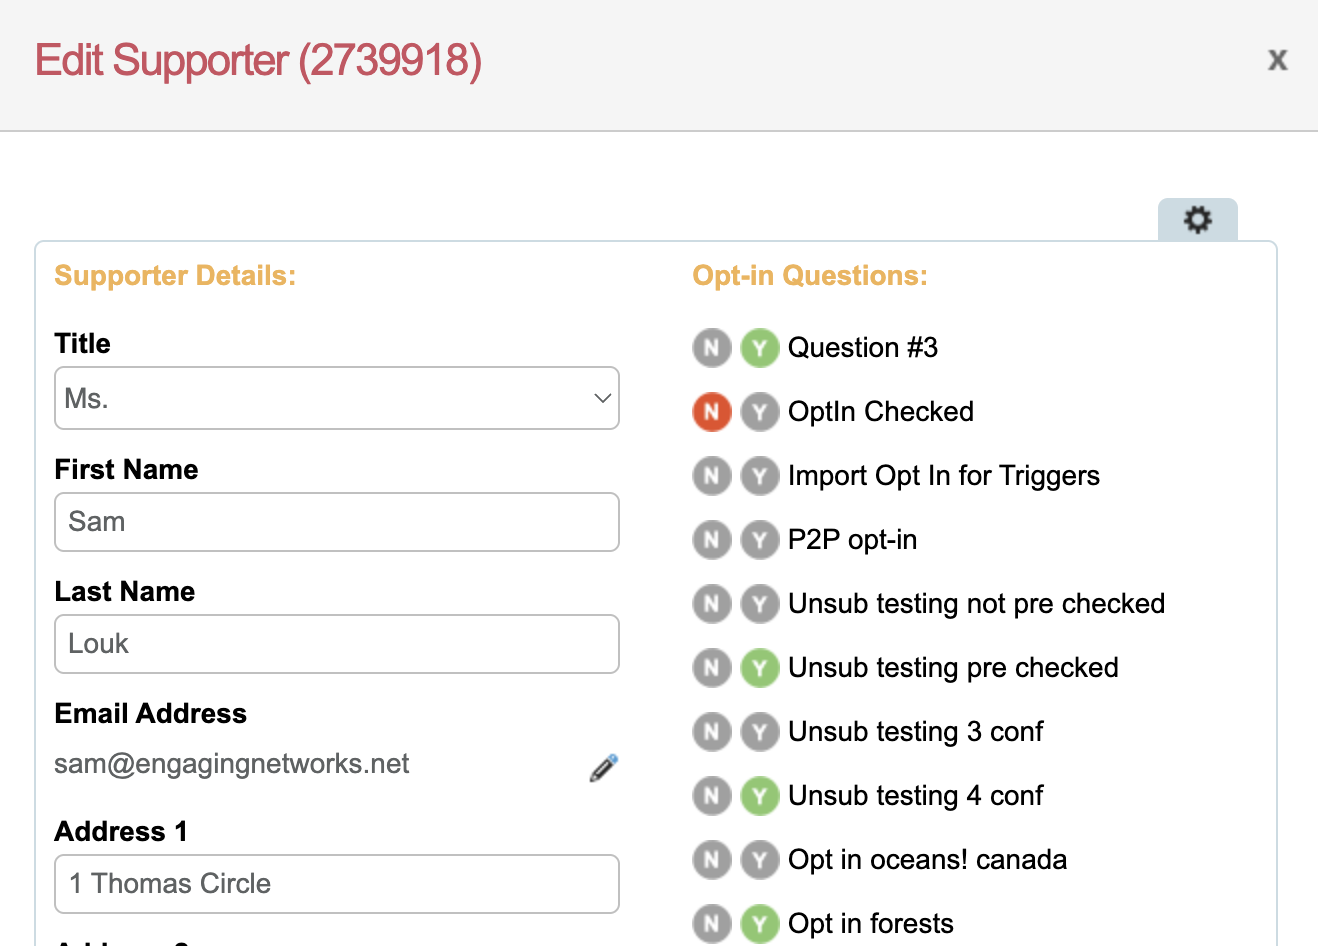Image resolution: width=1318 pixels, height=946 pixels.
Task: Set Unsub testing pre checked to N
Action: click(712, 668)
